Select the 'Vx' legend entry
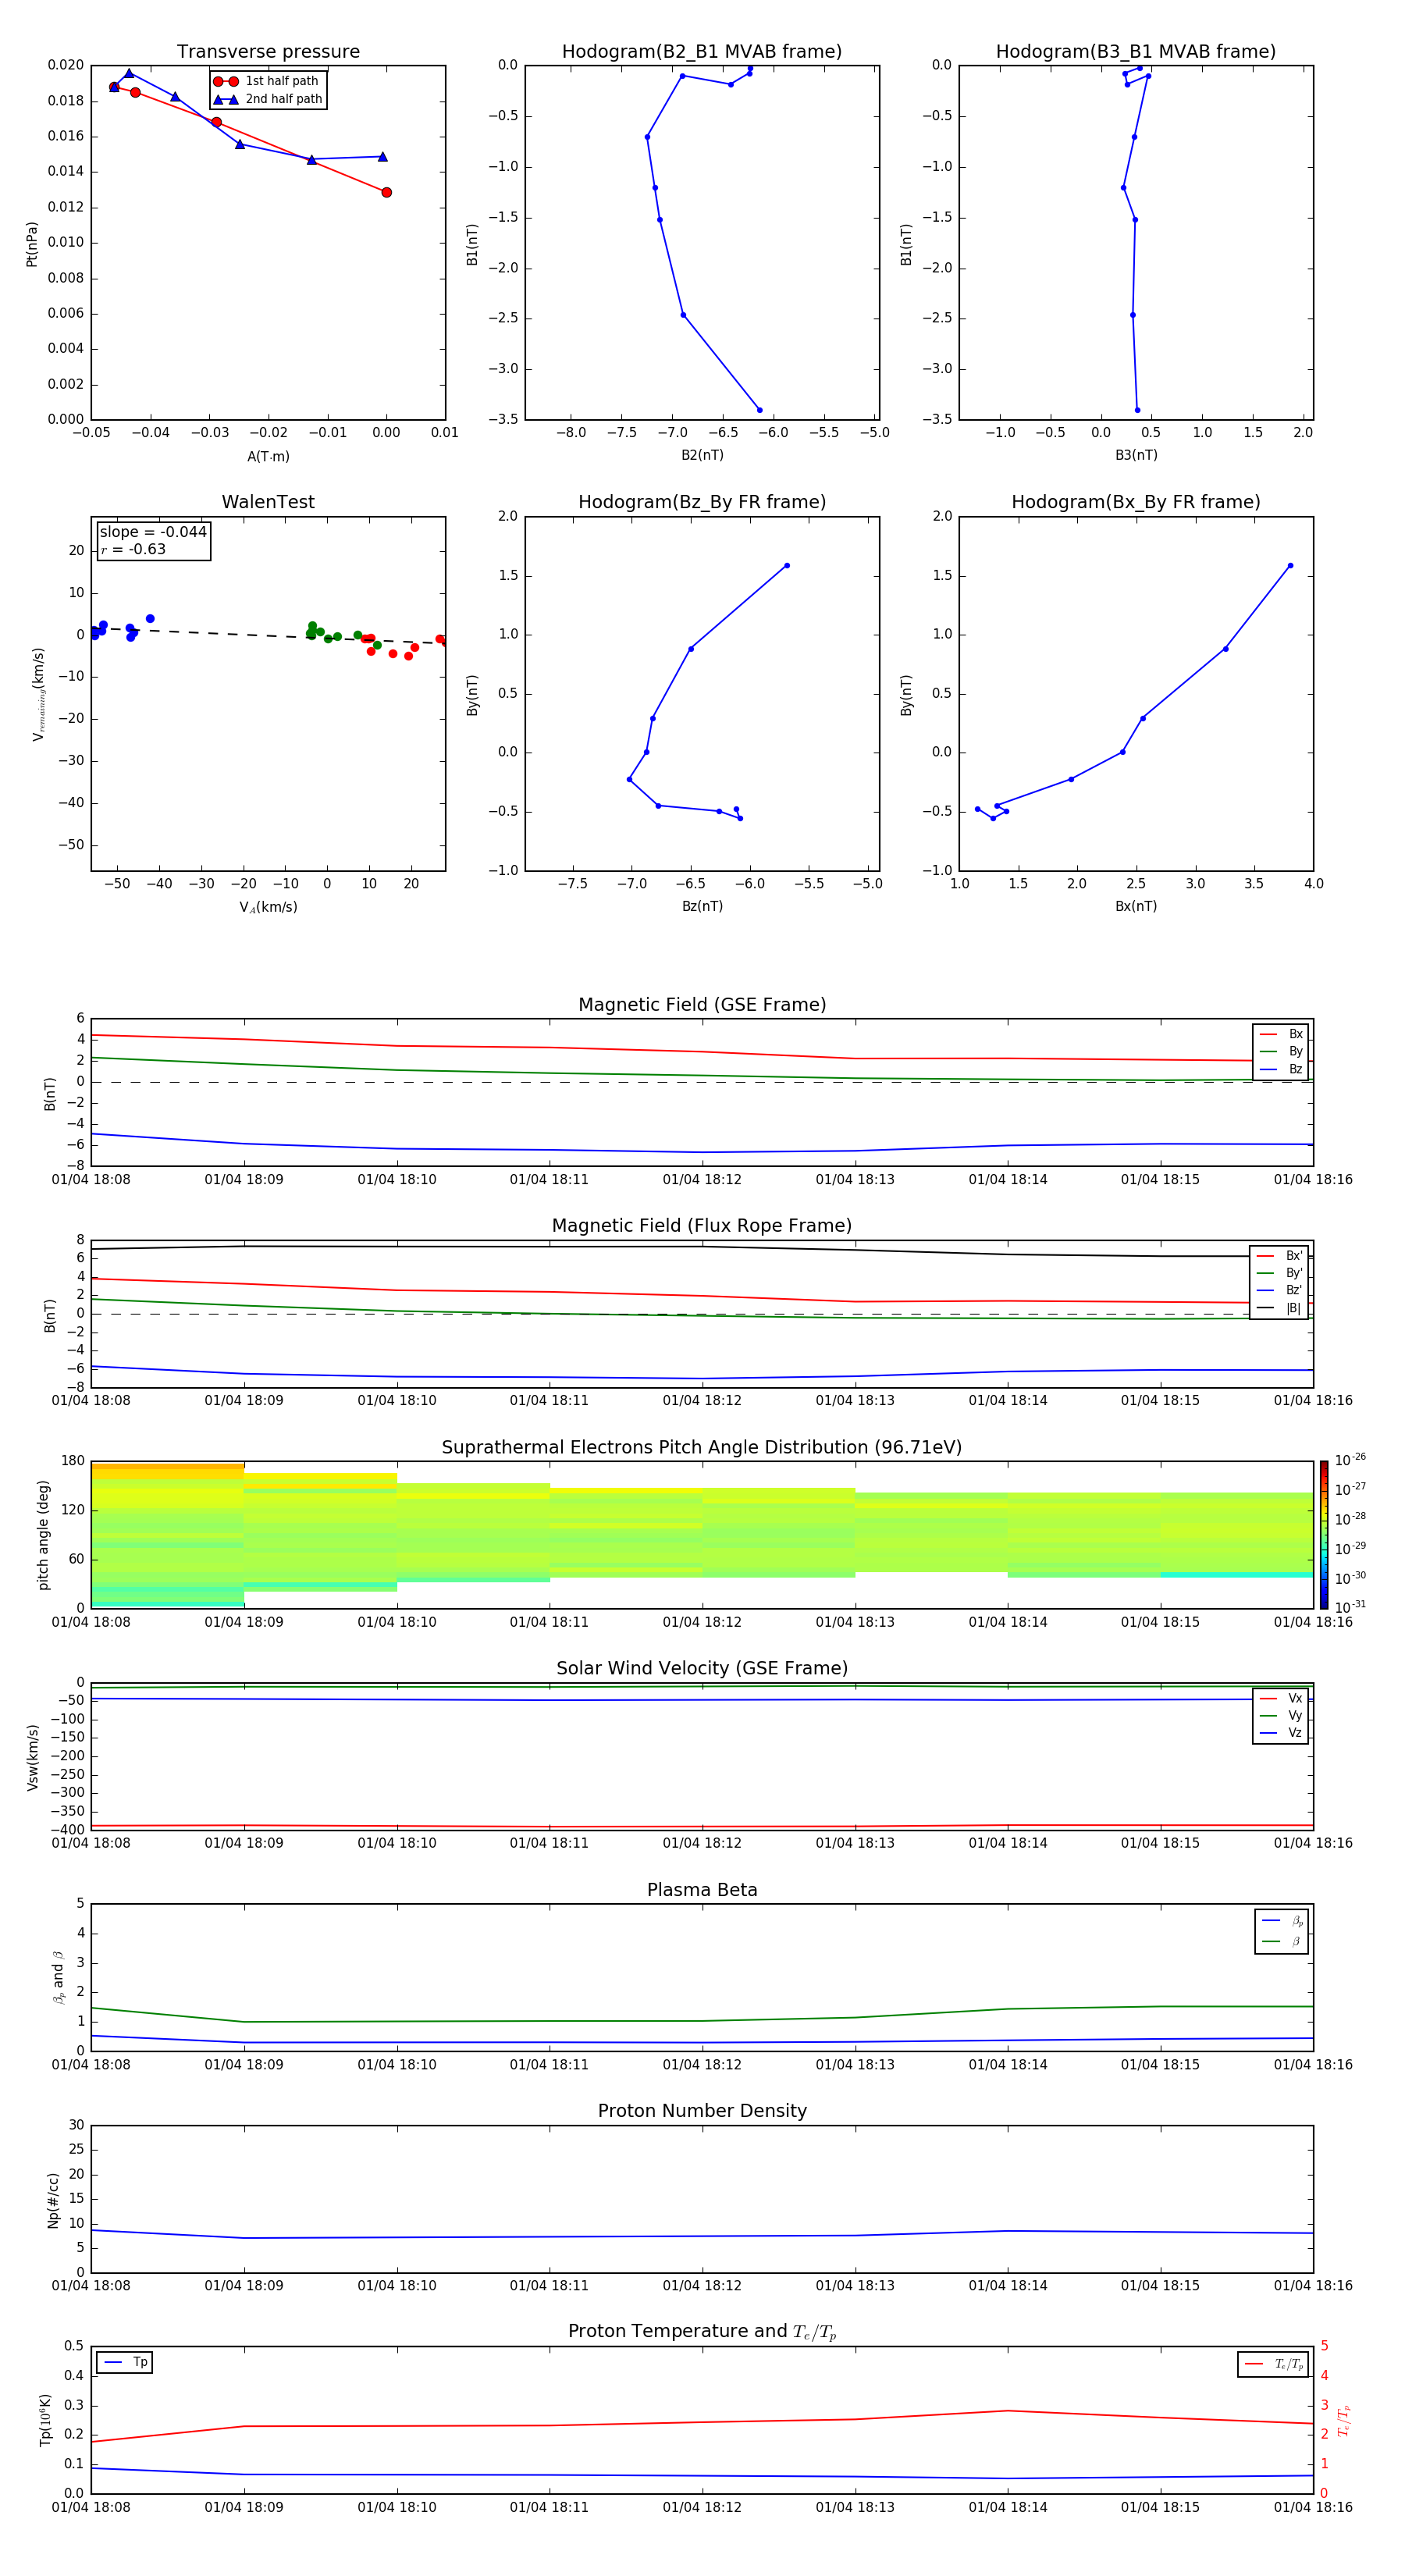The height and width of the screenshot is (2576, 1405). tap(1281, 1698)
